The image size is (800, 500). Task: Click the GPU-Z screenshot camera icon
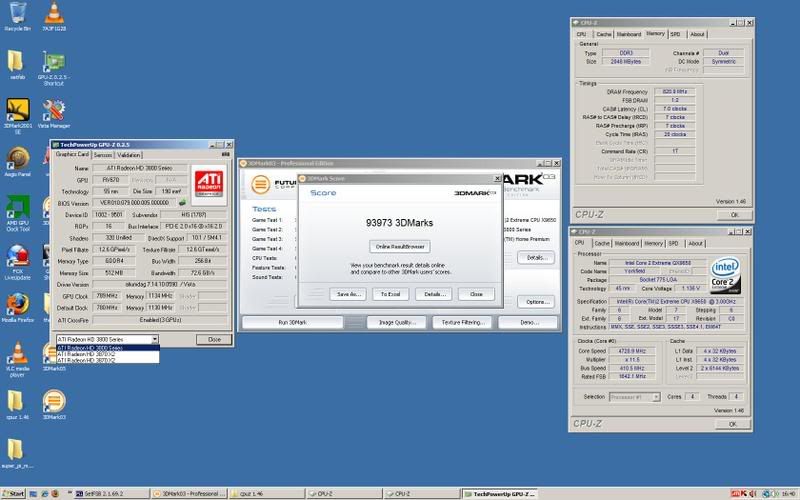226,154
